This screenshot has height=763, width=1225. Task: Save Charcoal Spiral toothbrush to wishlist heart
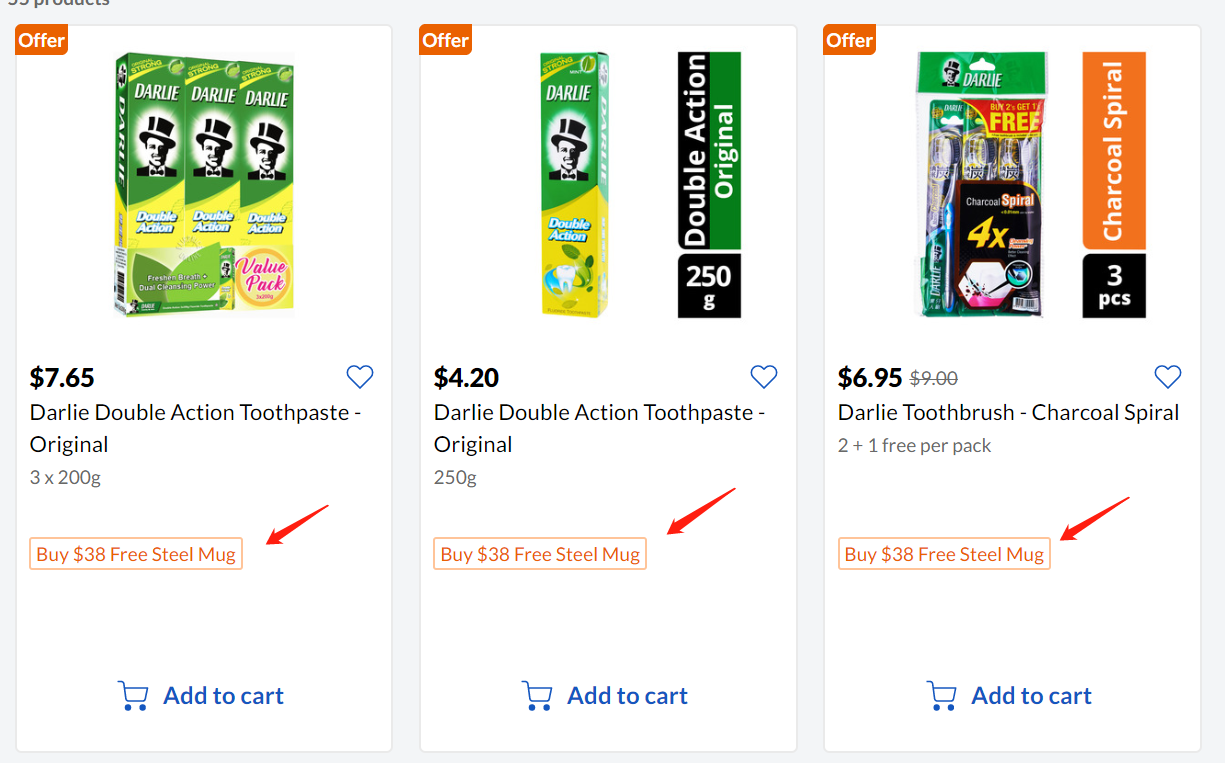(x=1168, y=377)
